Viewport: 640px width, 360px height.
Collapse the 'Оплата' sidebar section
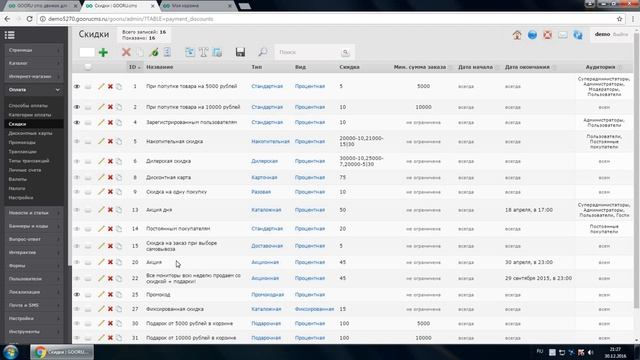click(34, 90)
